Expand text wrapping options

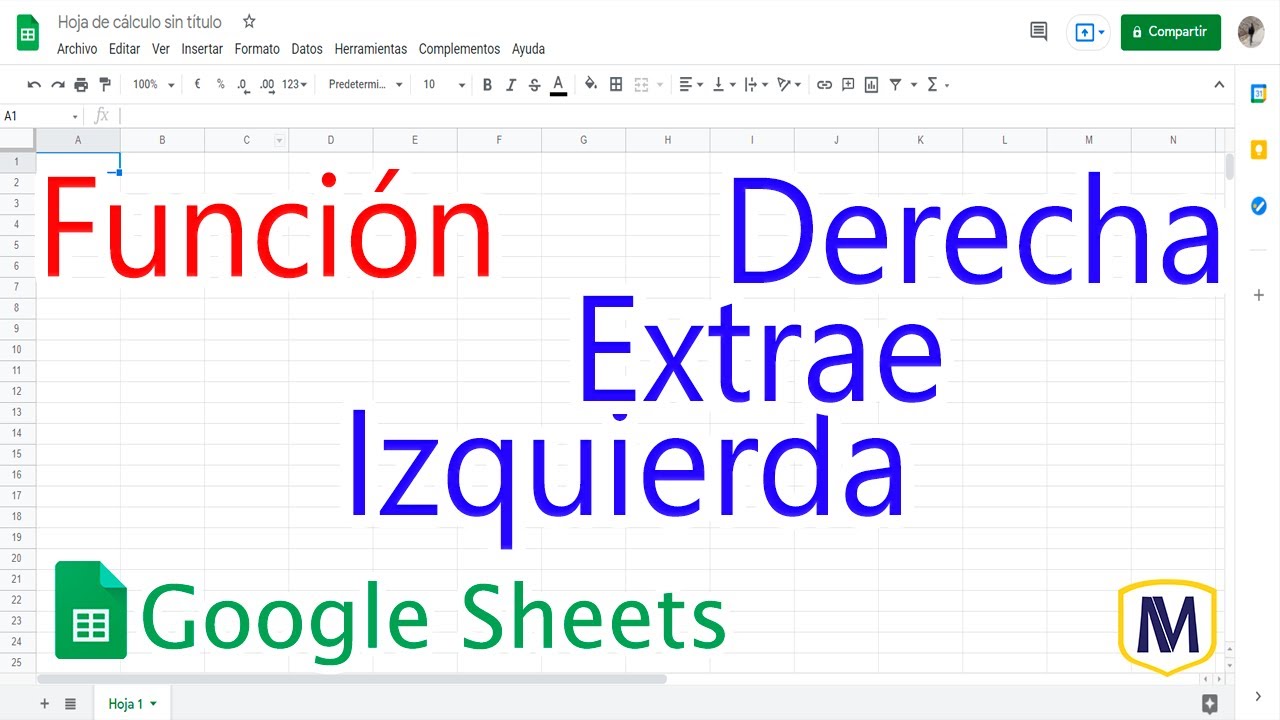point(756,85)
